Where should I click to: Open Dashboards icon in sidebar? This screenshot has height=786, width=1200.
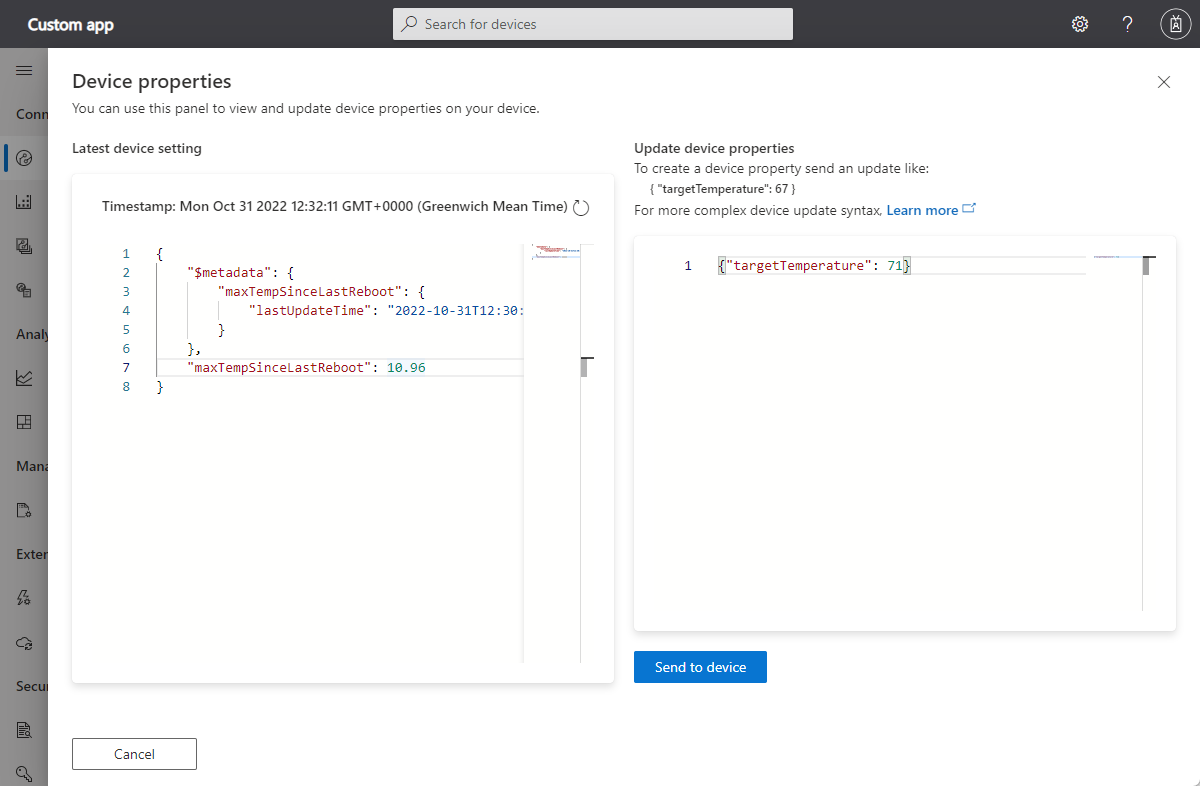pyautogui.click(x=24, y=422)
